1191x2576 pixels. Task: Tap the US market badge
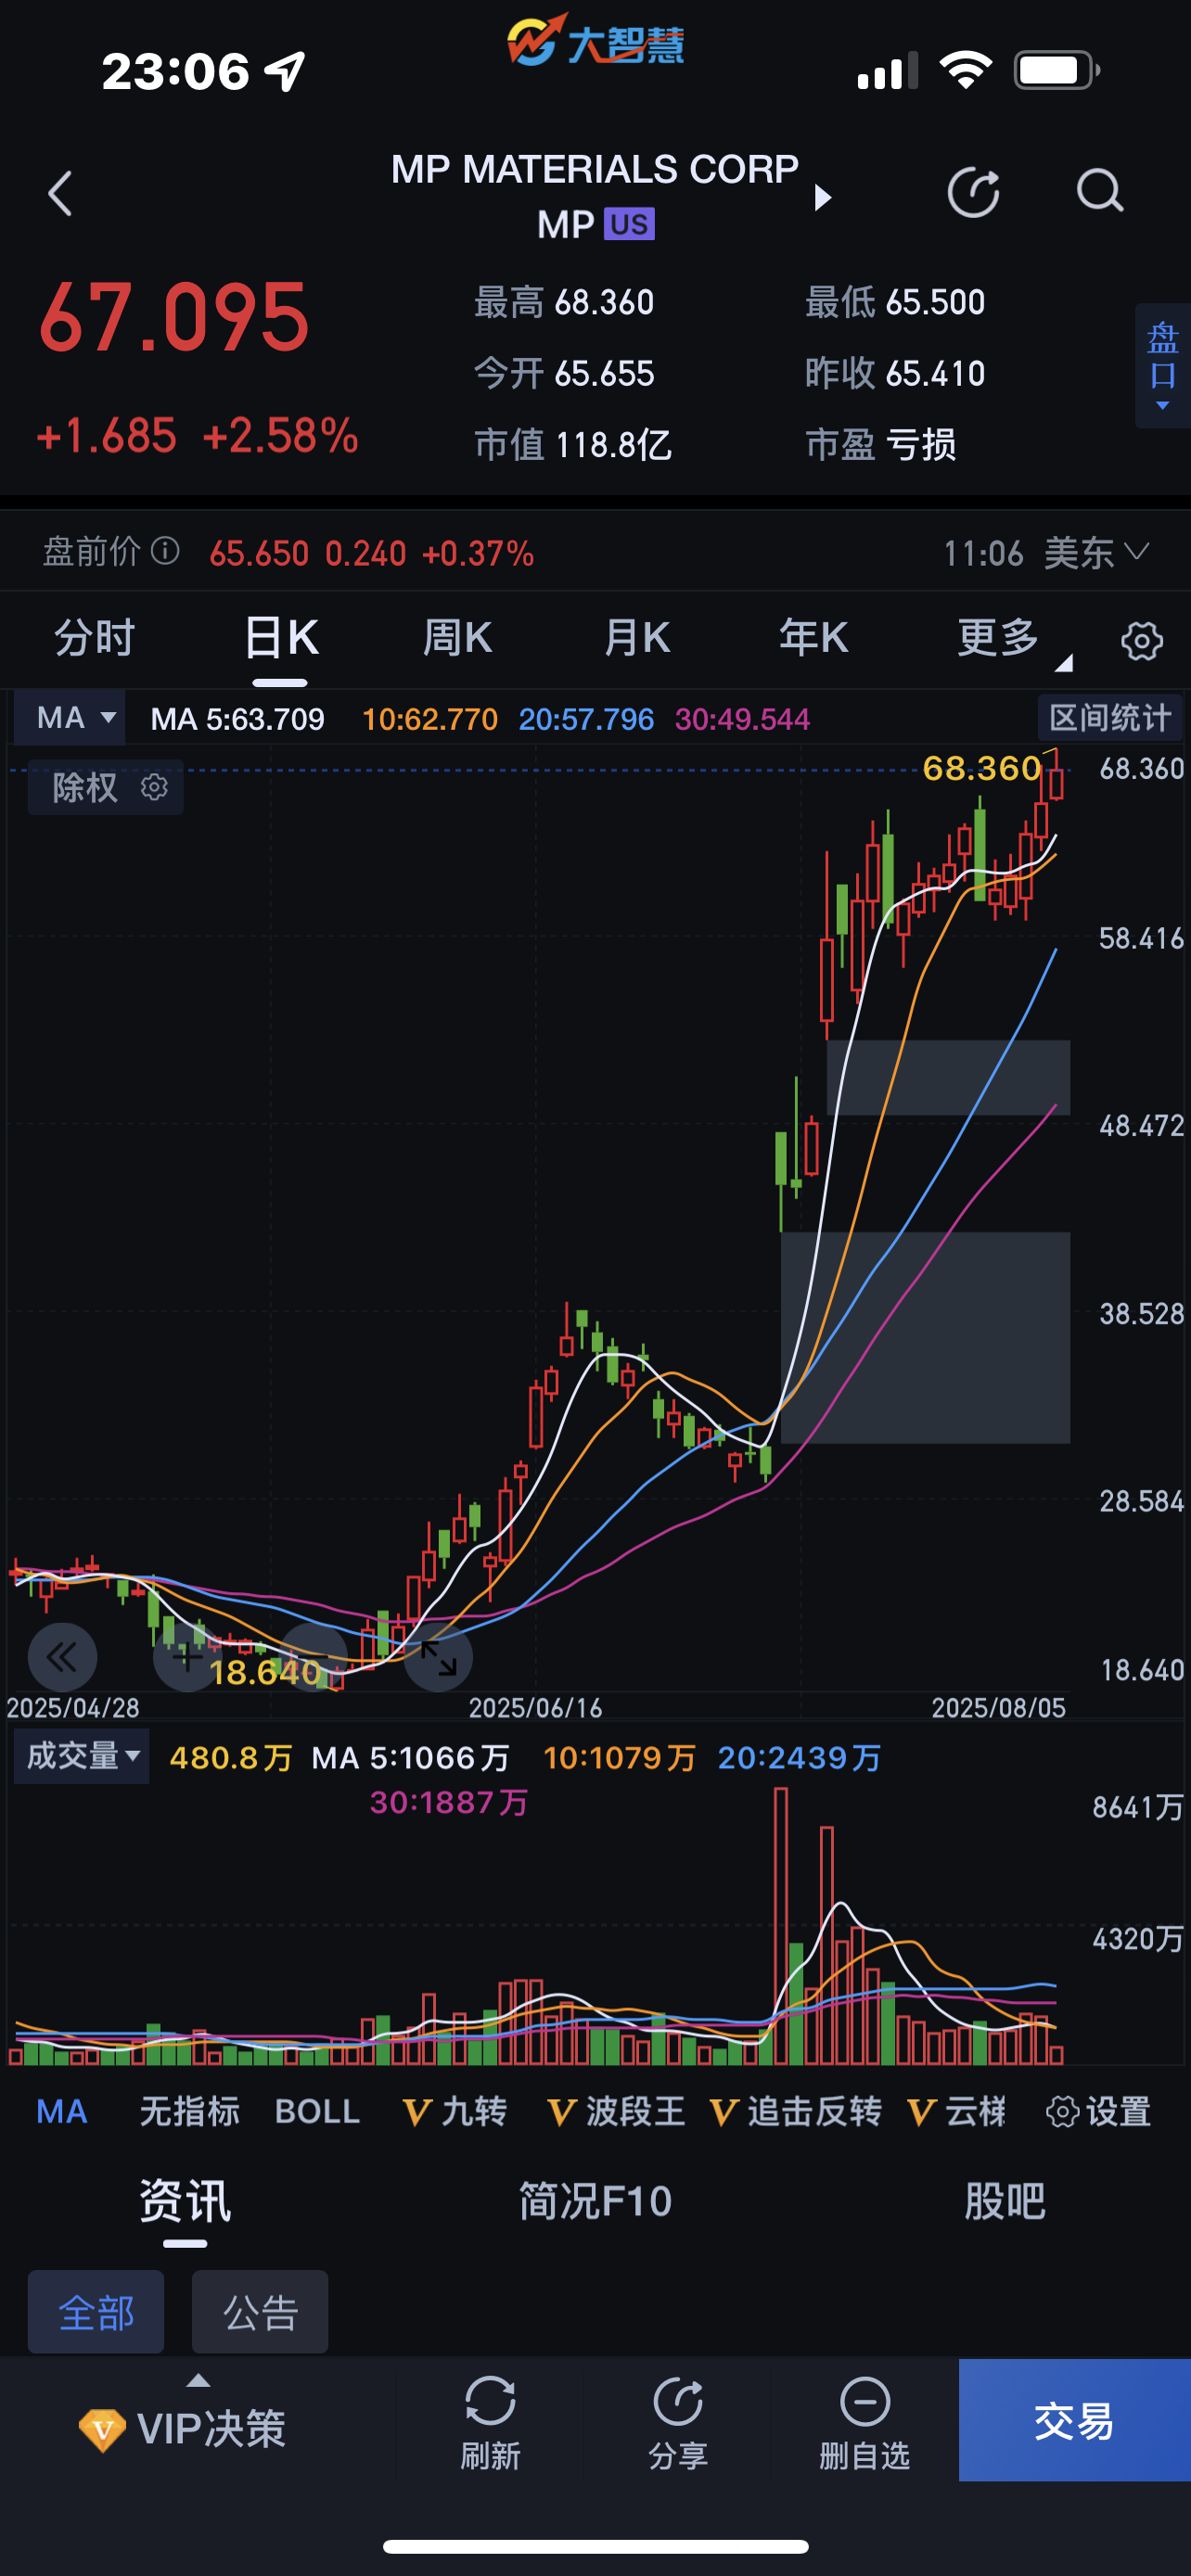[629, 224]
